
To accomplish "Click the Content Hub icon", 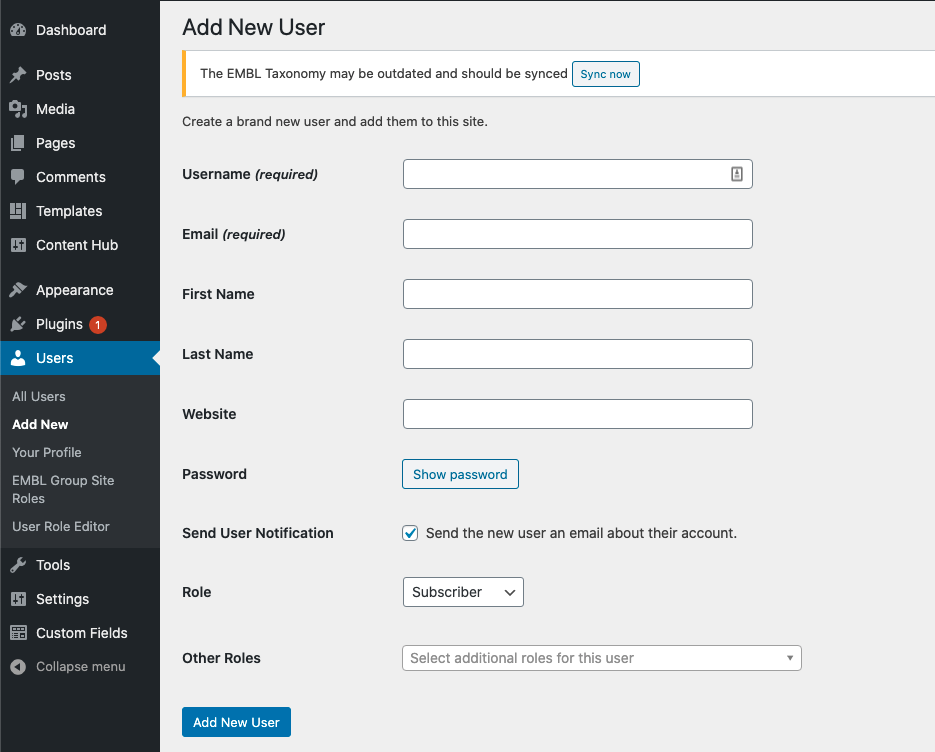I will (18, 245).
